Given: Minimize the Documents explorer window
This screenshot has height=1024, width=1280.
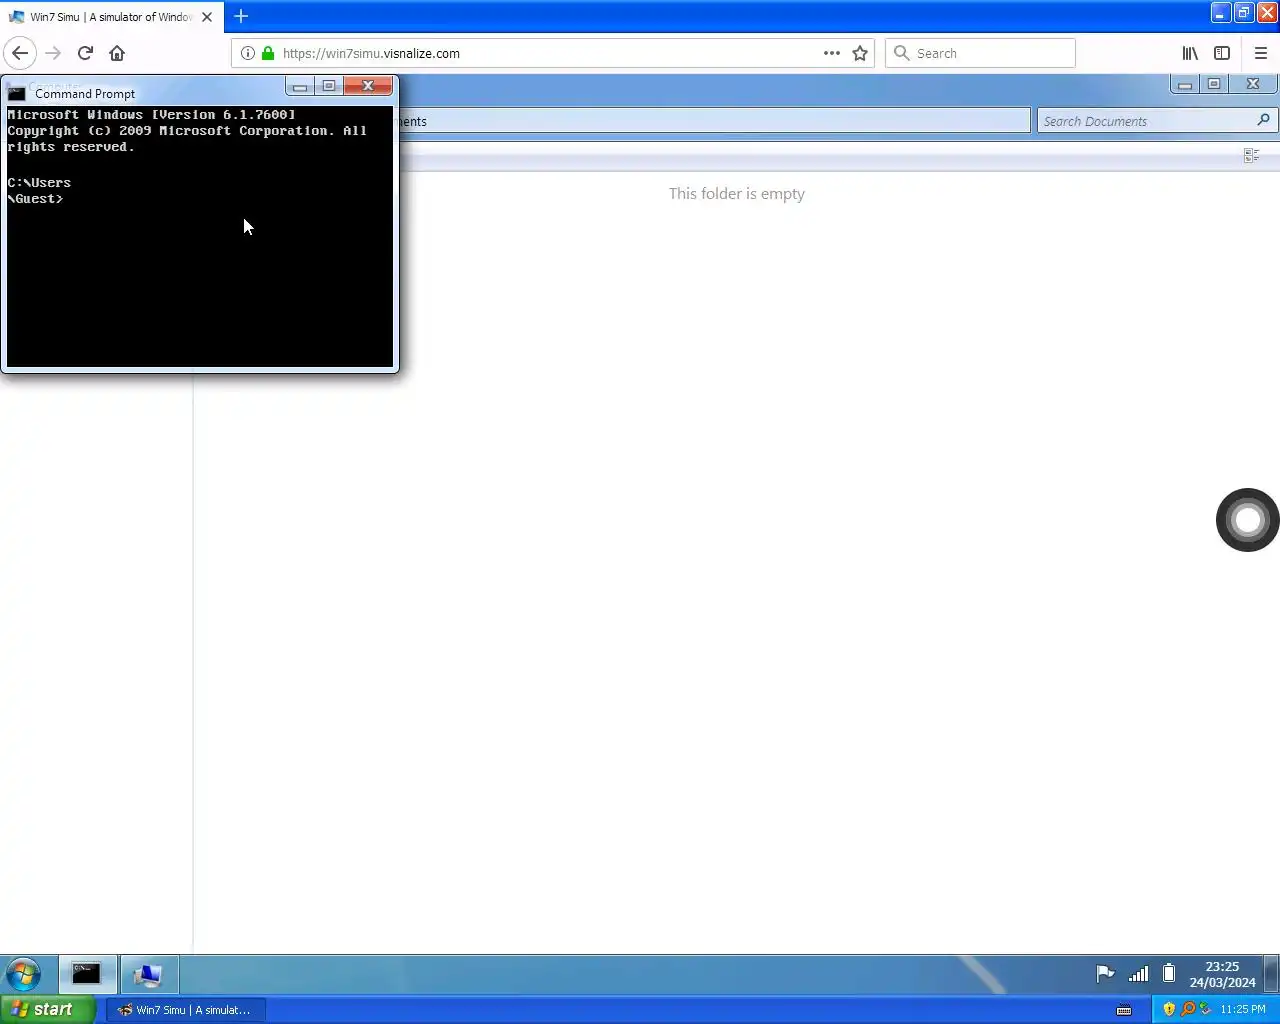Looking at the screenshot, I should coord(1185,85).
